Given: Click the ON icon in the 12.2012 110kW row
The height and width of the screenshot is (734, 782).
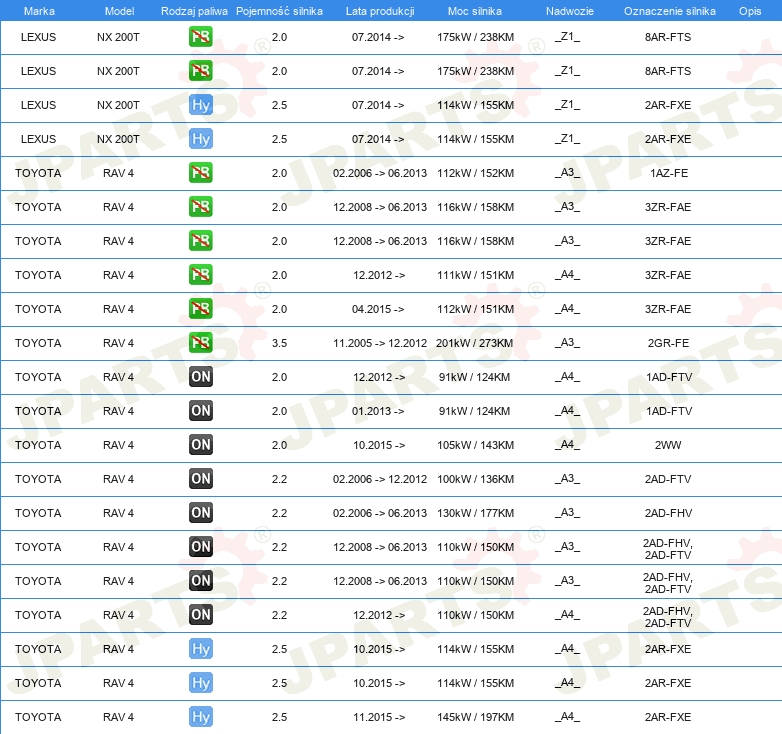Looking at the screenshot, I should point(201,615).
